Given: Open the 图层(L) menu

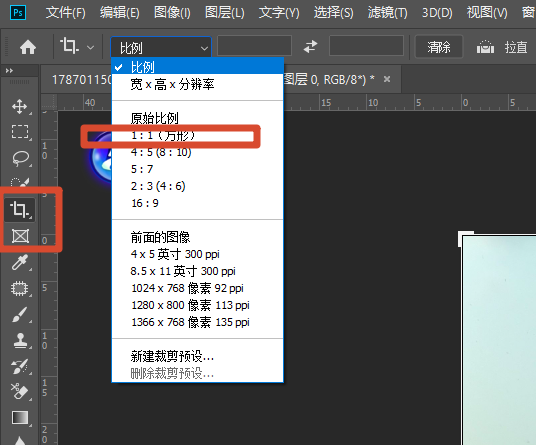Looking at the screenshot, I should click(225, 13).
